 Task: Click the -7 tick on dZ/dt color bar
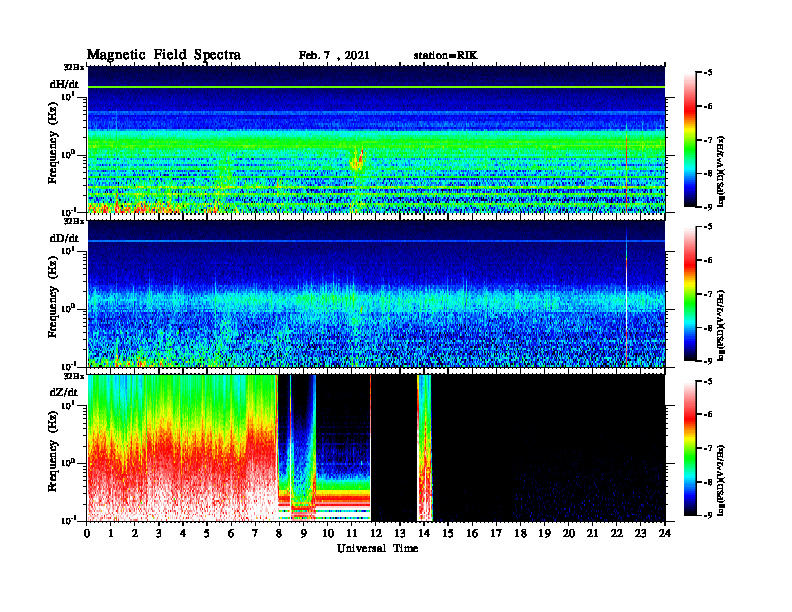(x=708, y=448)
